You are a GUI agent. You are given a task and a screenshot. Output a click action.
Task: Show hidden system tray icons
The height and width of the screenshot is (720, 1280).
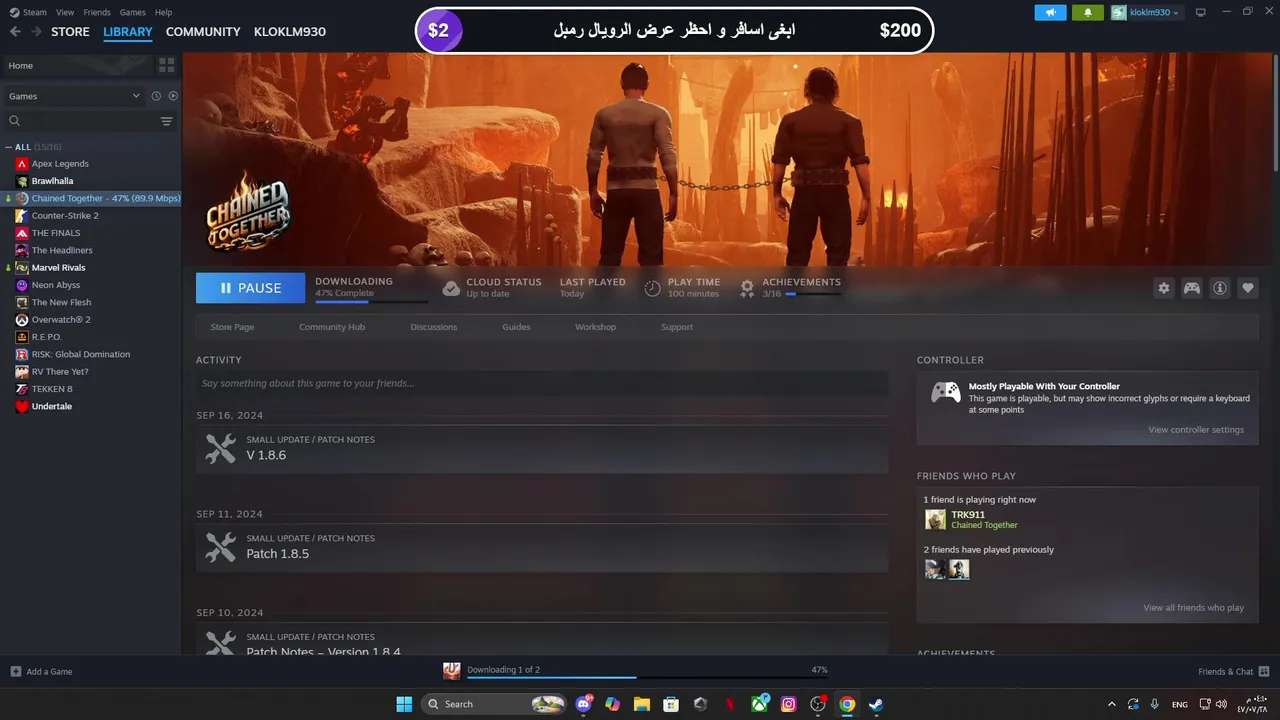(1111, 704)
